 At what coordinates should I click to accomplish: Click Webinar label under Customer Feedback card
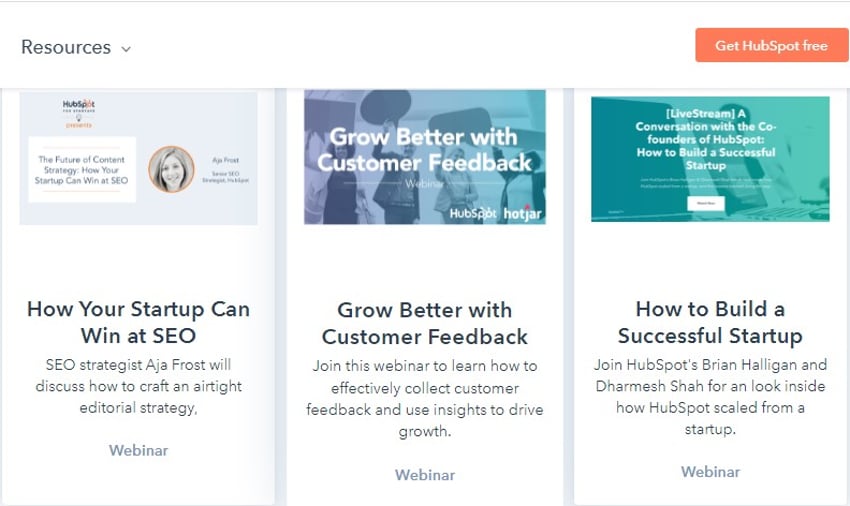(x=425, y=475)
